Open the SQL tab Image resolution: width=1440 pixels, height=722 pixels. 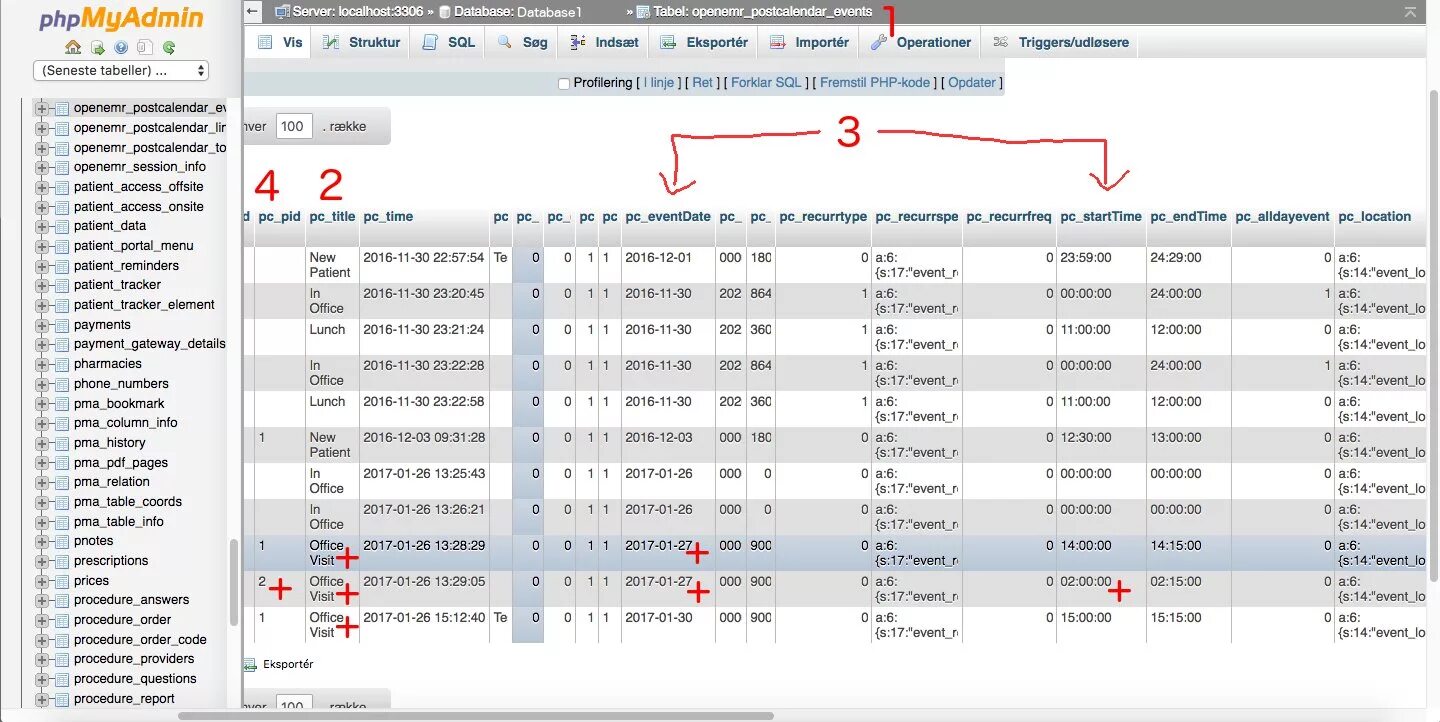click(x=448, y=42)
